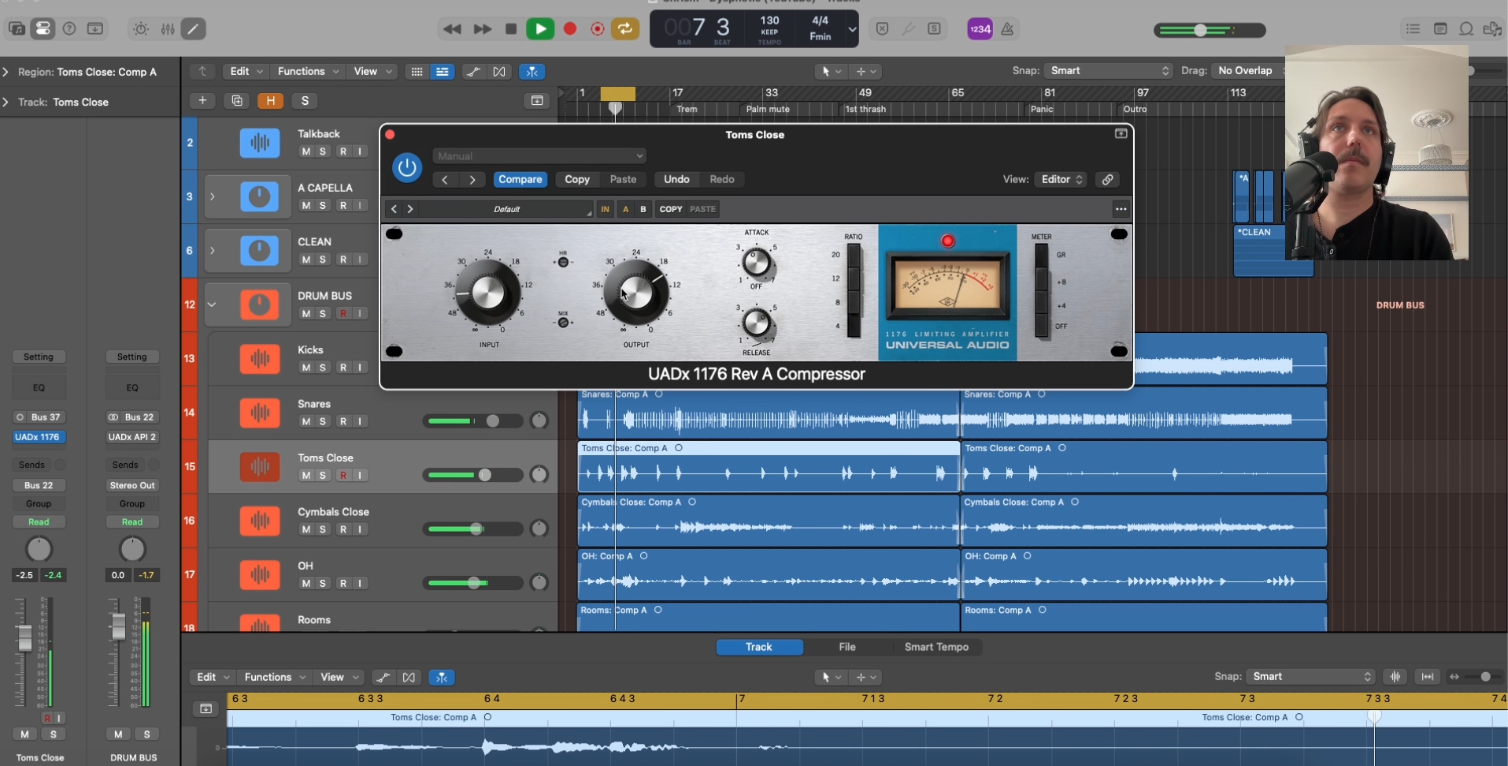
Task: Open the Loop Browser icon
Action: pos(1466,29)
